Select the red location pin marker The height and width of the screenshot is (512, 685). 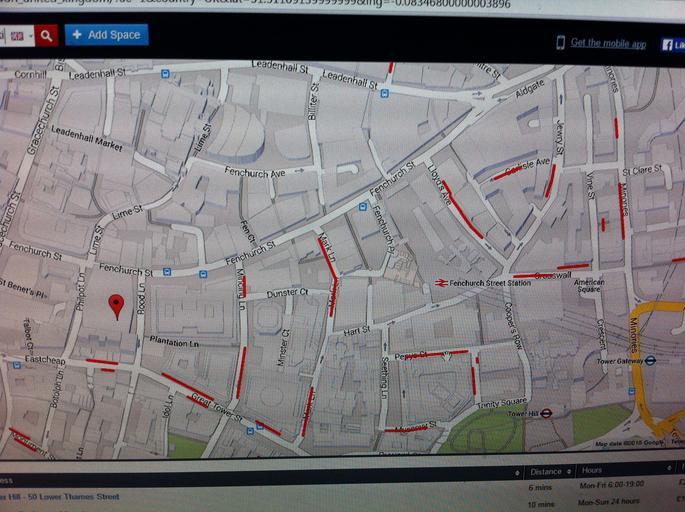click(x=116, y=305)
